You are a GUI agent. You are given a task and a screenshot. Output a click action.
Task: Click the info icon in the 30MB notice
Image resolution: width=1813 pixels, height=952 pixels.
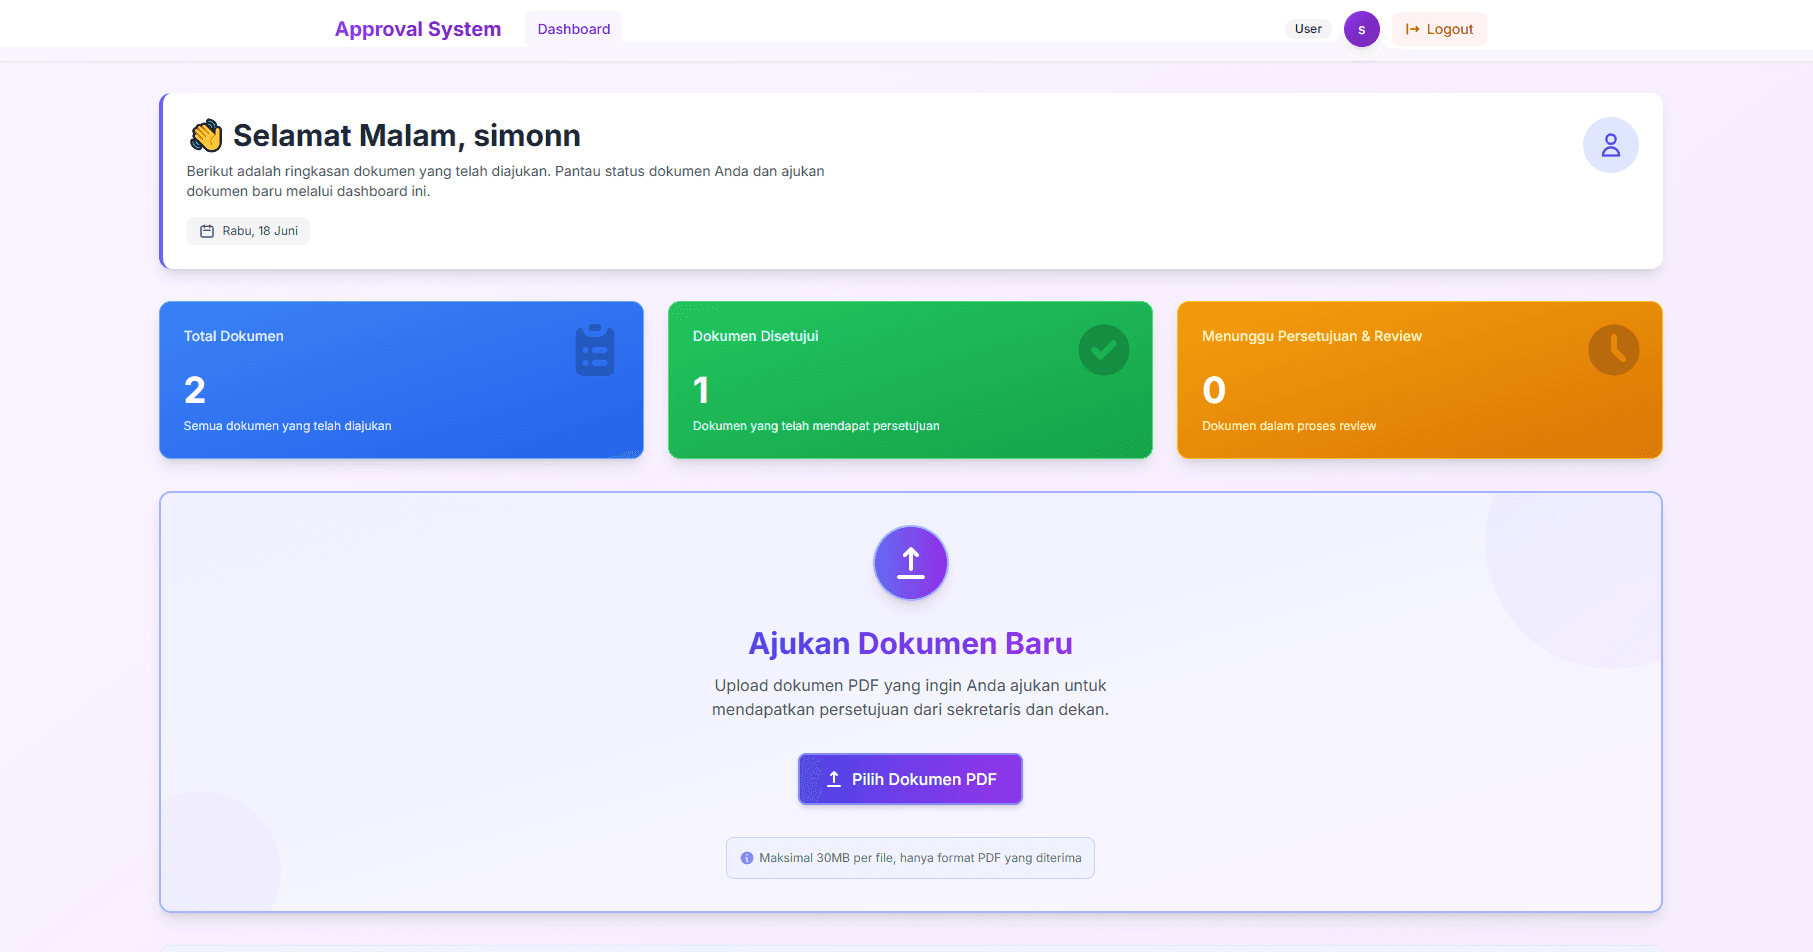click(746, 858)
